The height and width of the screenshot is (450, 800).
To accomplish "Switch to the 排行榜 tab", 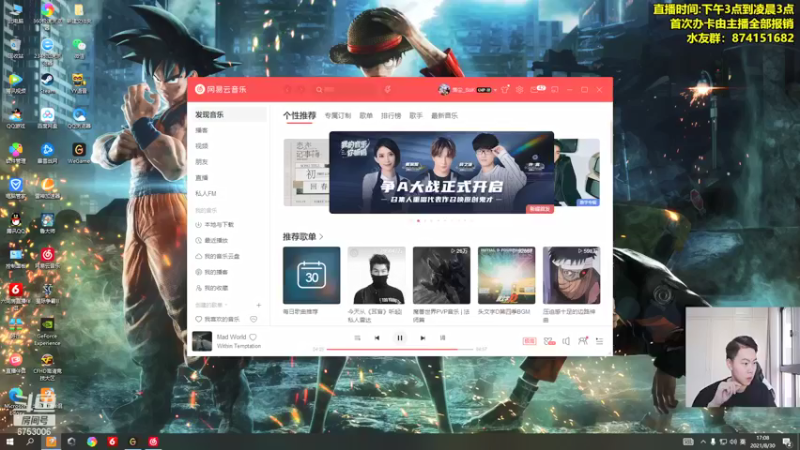I will [x=391, y=116].
